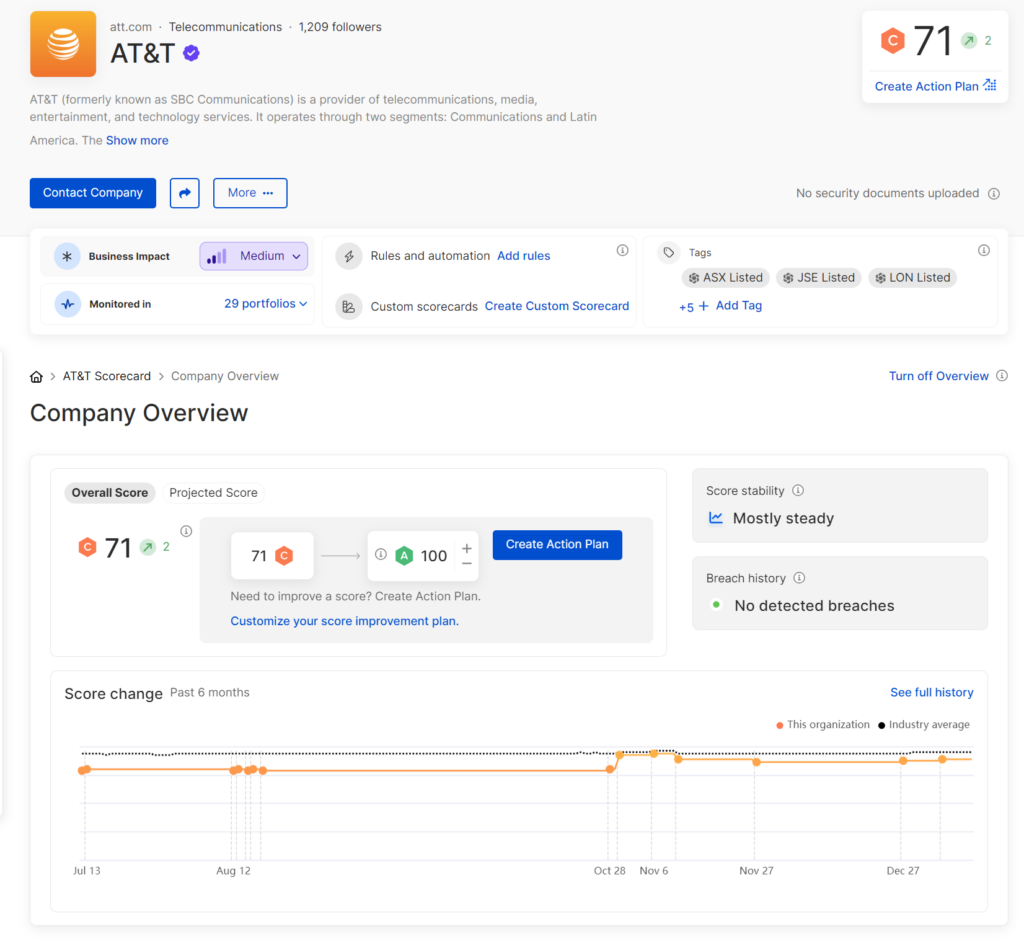The image size is (1024, 947).
Task: Click Add Tag
Action: 730,306
